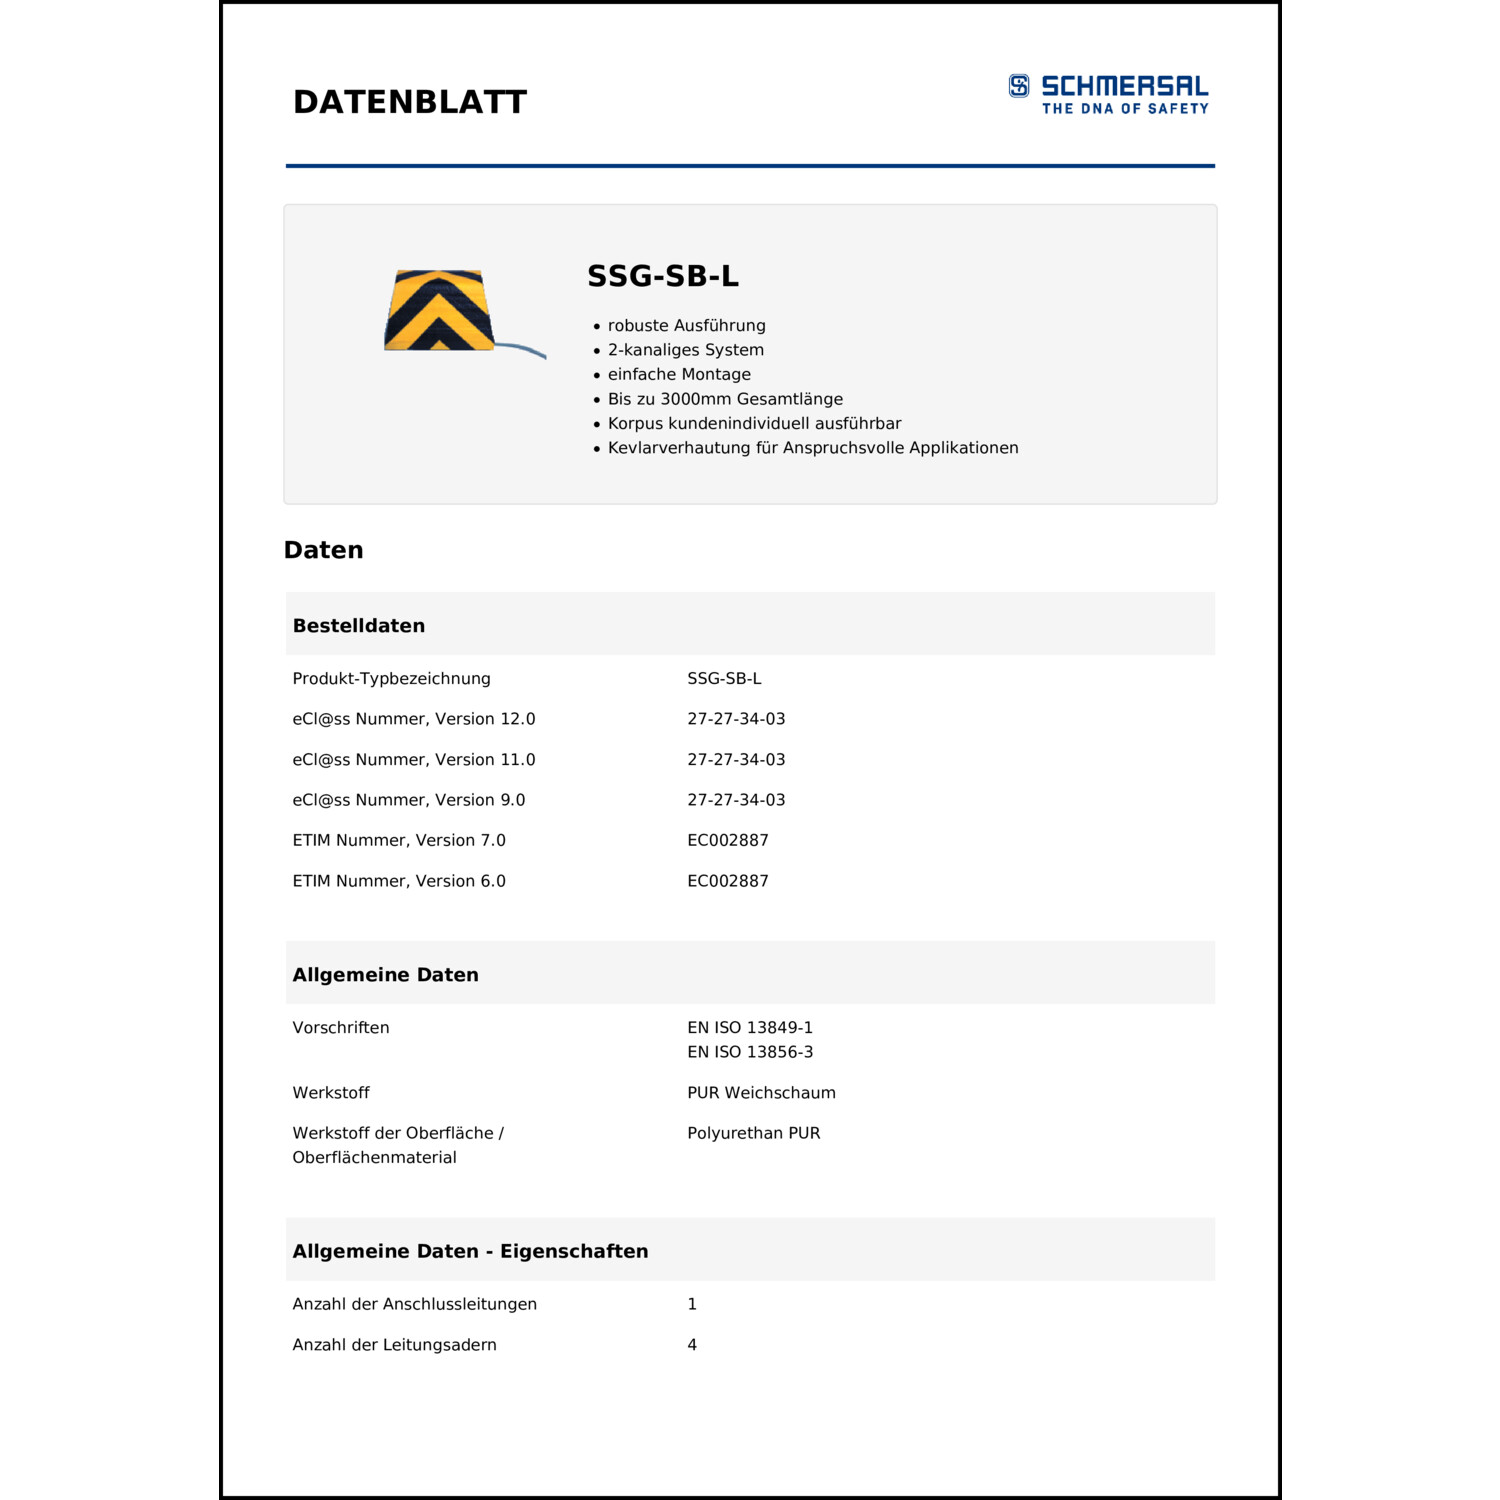Click 'ETIM Nummer, Version 7.0' label
Image resolution: width=1500 pixels, height=1500 pixels.
point(399,841)
